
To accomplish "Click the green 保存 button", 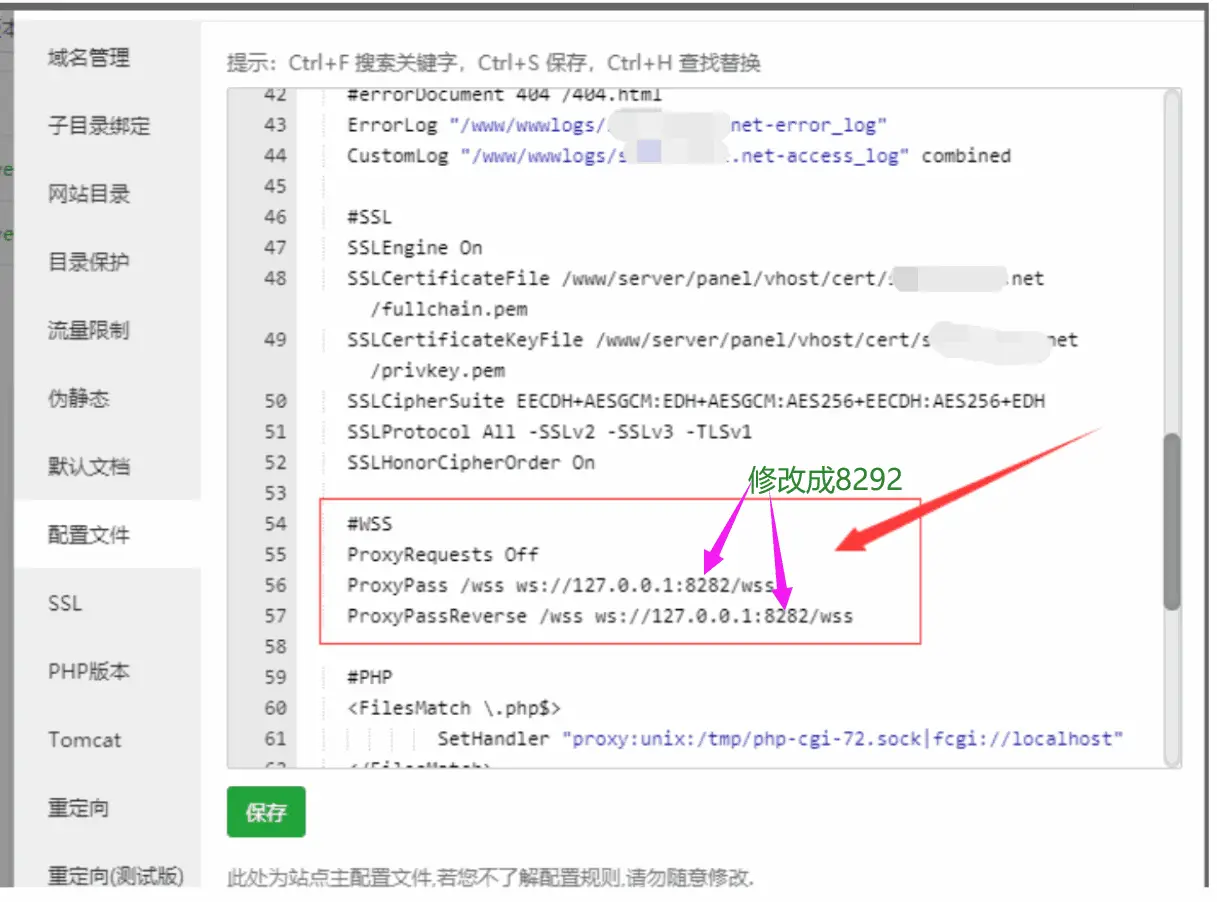I will (x=266, y=812).
